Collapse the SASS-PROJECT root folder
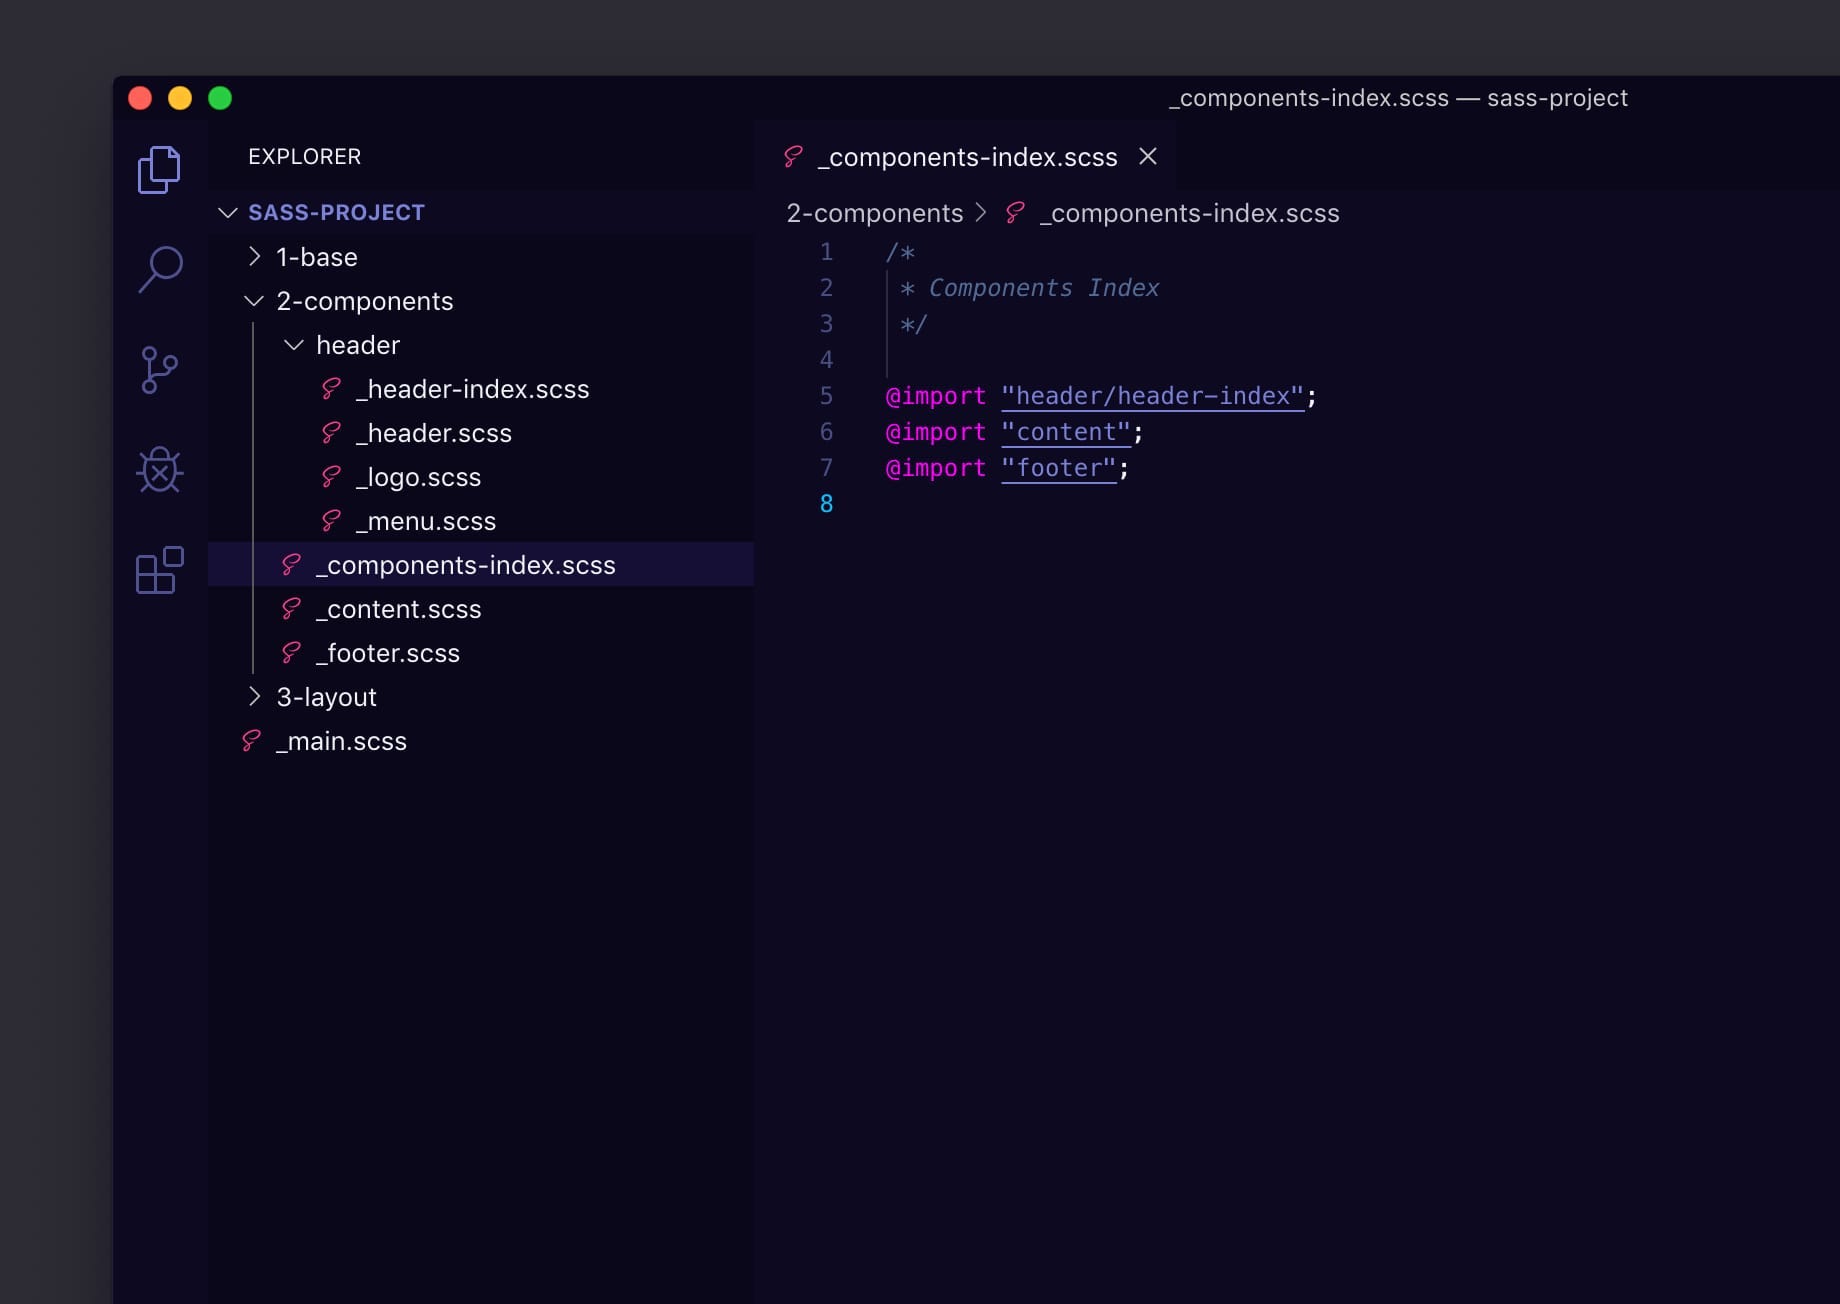This screenshot has height=1304, width=1840. (227, 212)
